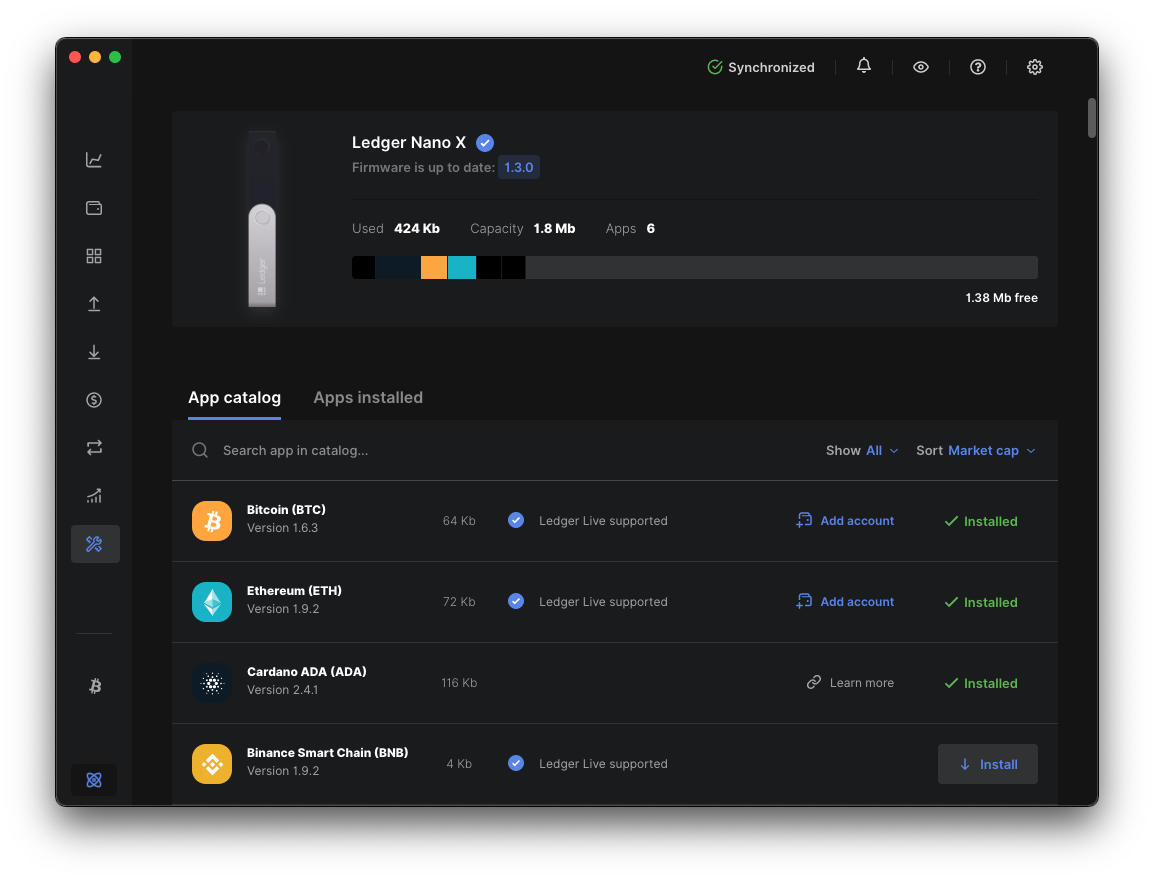1154x880 pixels.
Task: Open the Discover grid icon in sidebar
Action: pos(93,256)
